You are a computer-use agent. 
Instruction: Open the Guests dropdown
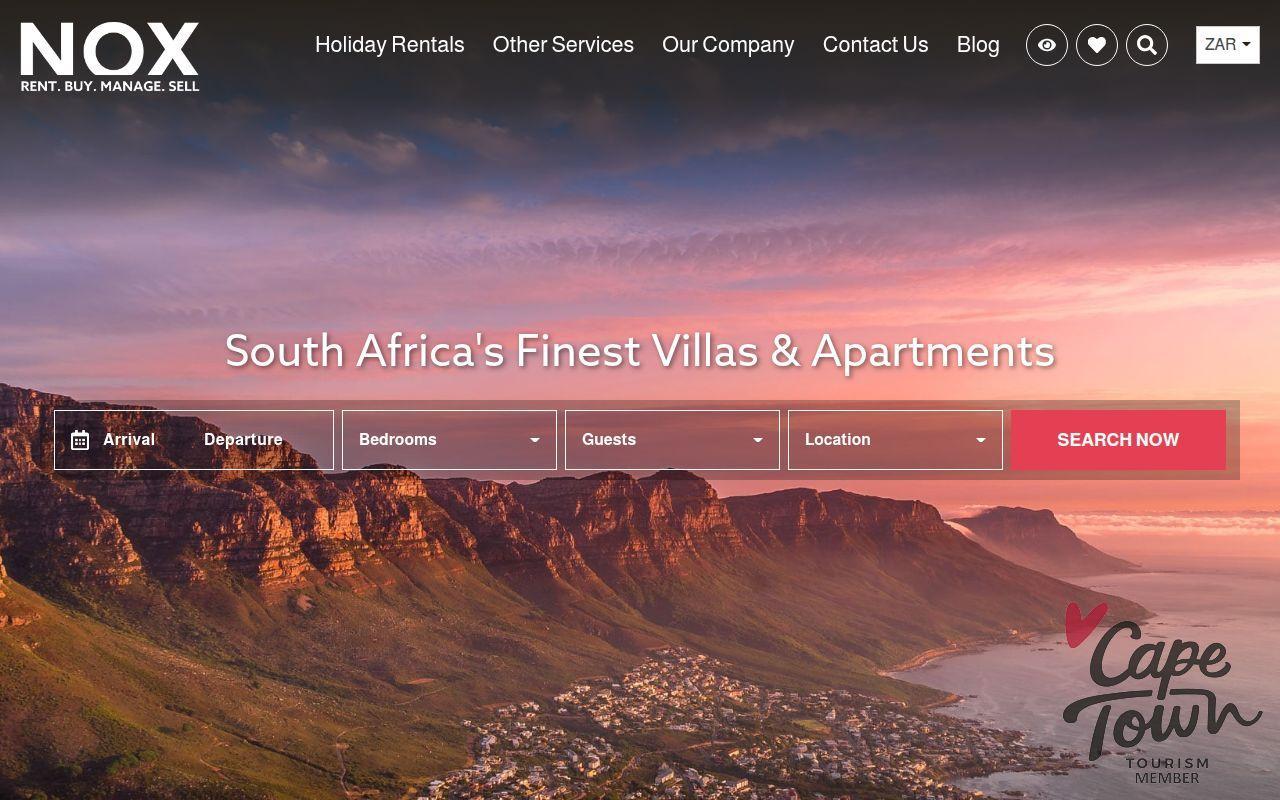pos(672,440)
